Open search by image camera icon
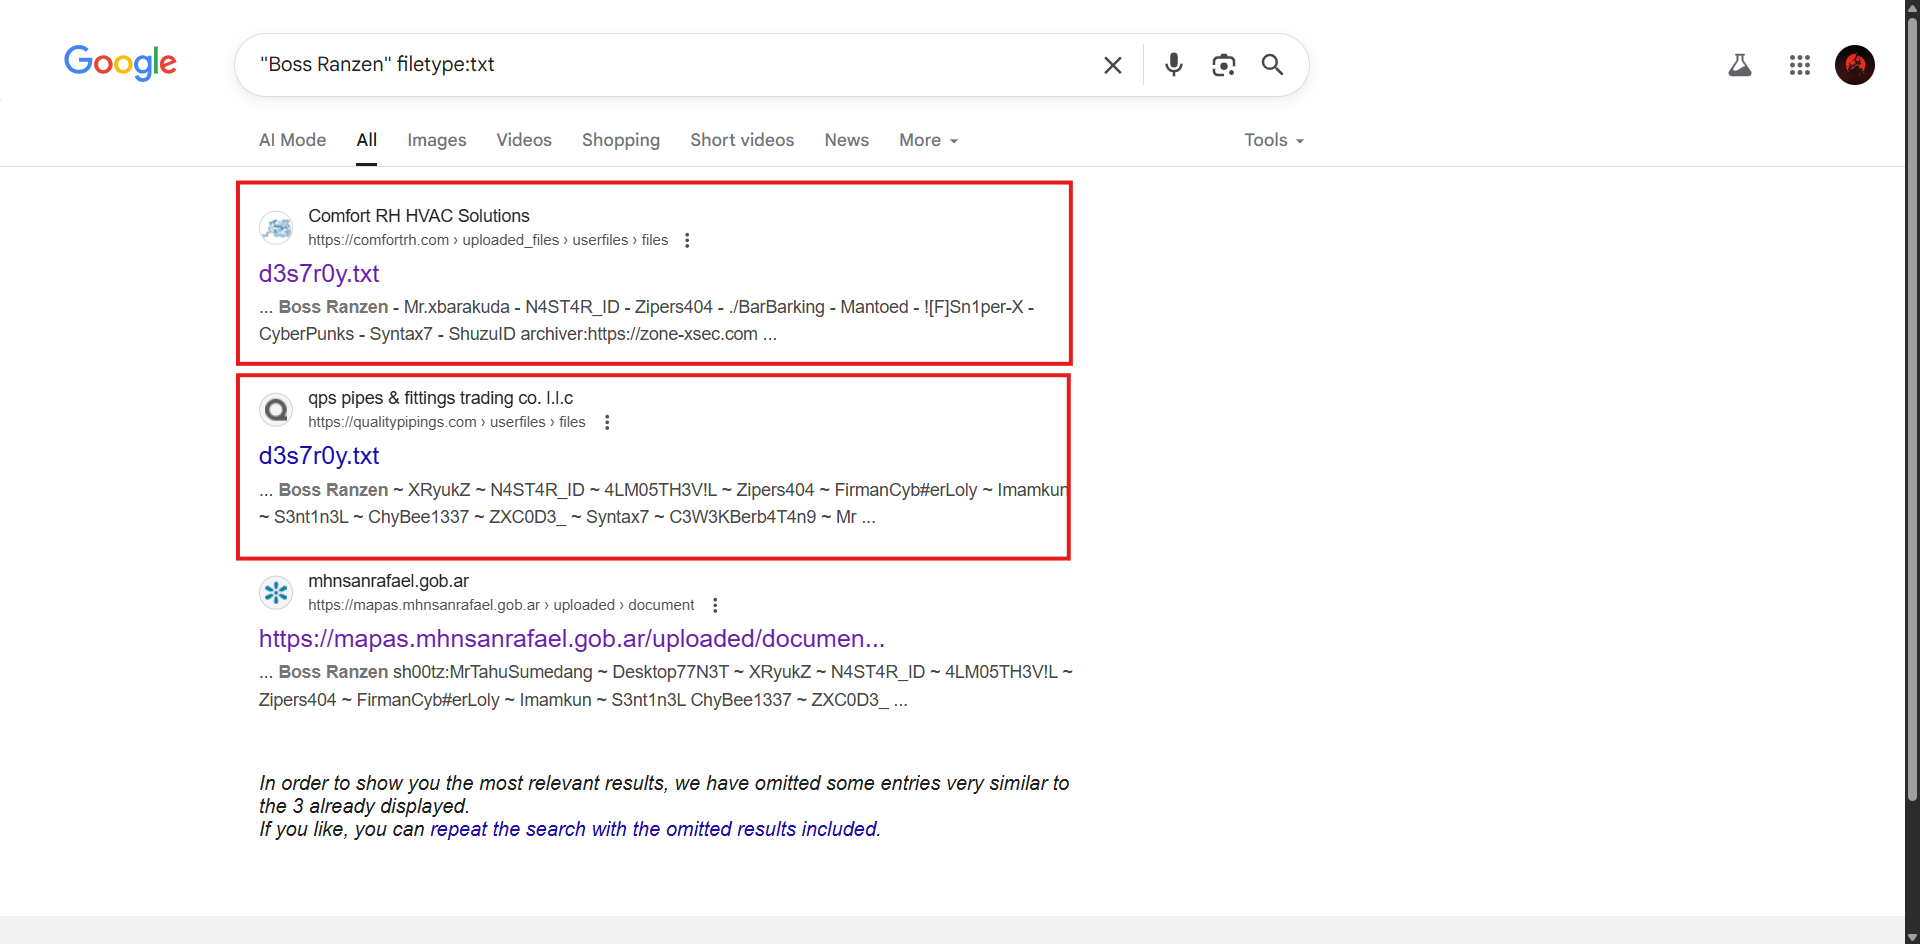The width and height of the screenshot is (1920, 944). [x=1223, y=65]
